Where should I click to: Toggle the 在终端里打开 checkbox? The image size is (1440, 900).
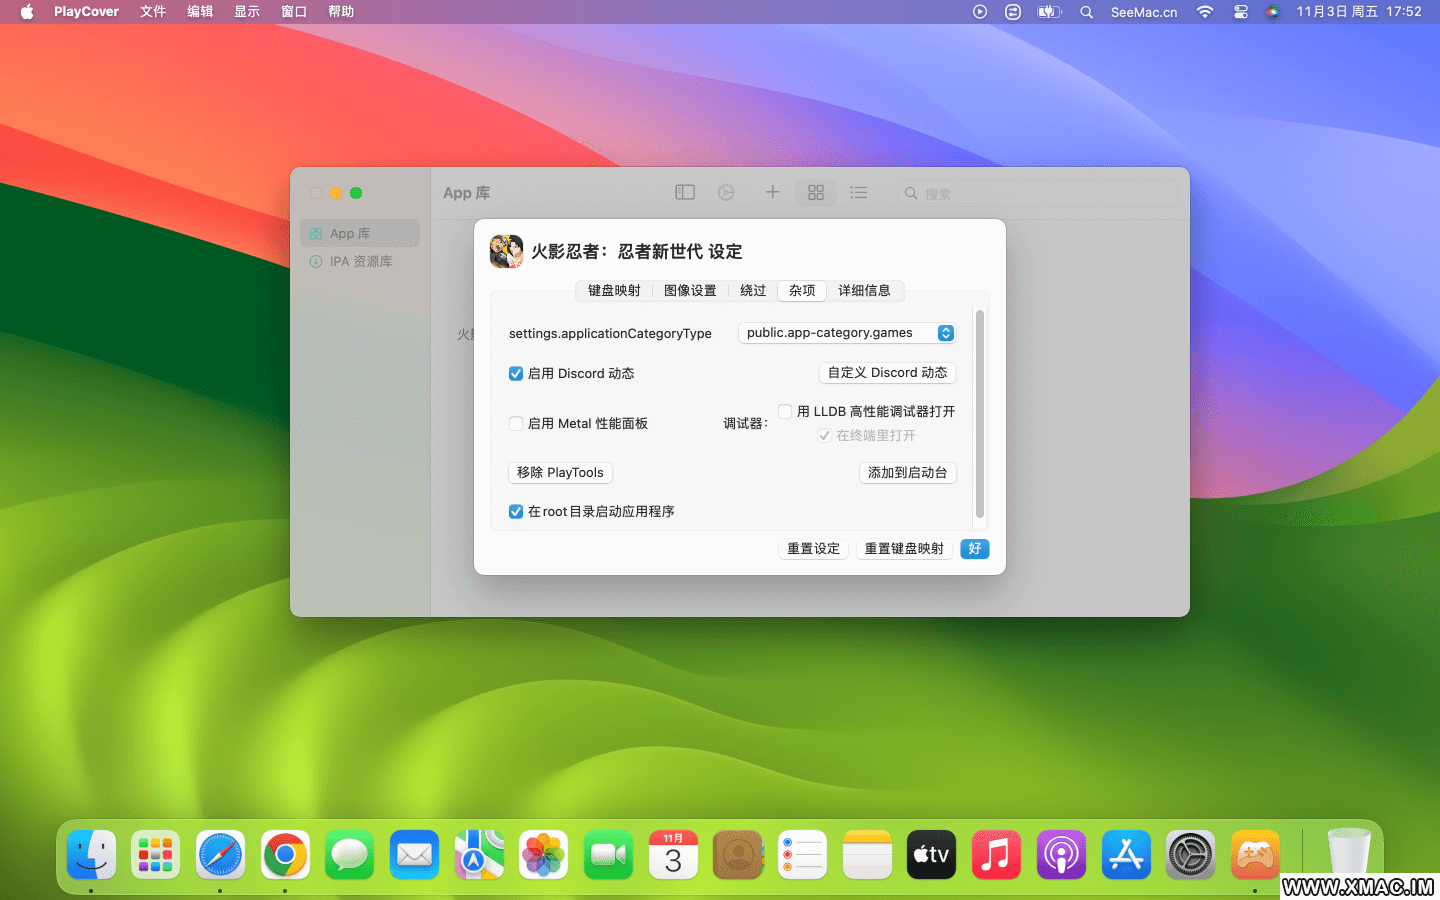(824, 435)
